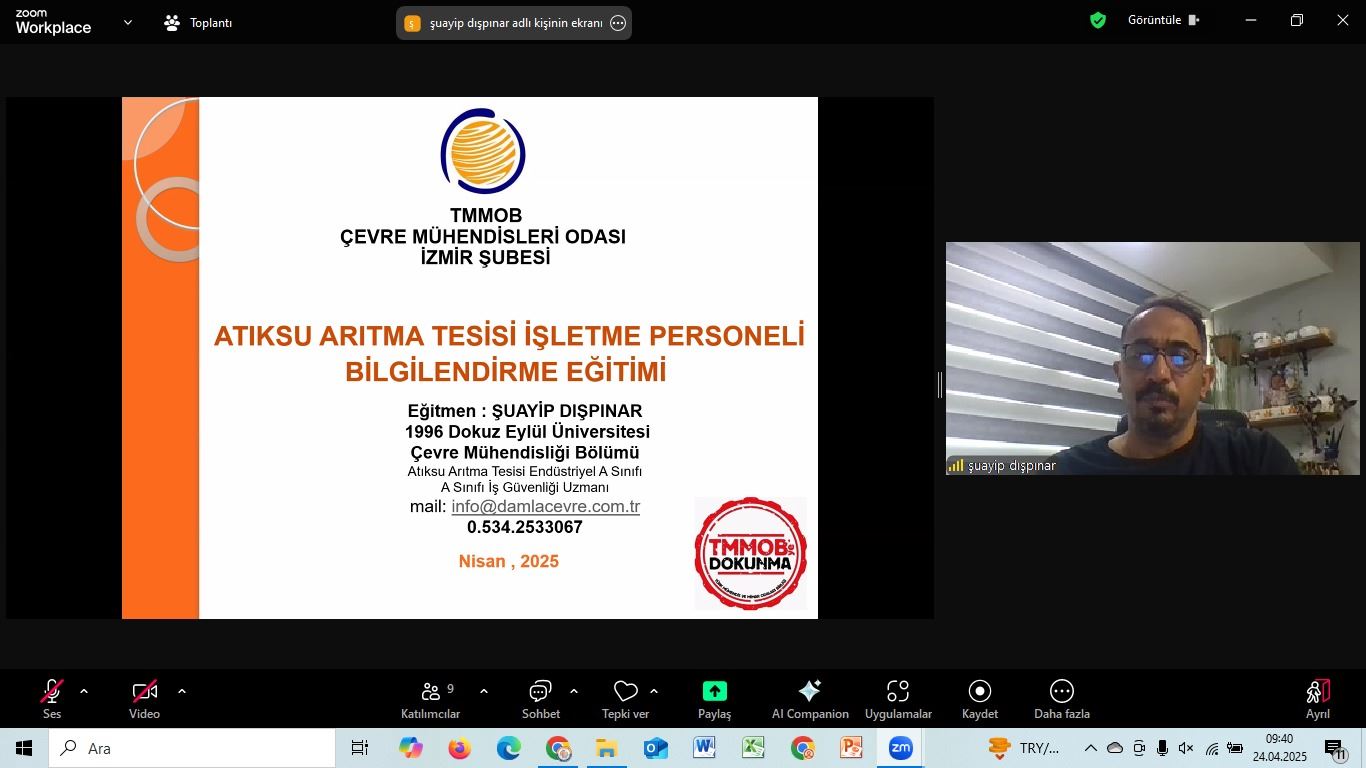Open the Katılımcılar participants panel
The width and height of the screenshot is (1366, 768).
tap(431, 693)
